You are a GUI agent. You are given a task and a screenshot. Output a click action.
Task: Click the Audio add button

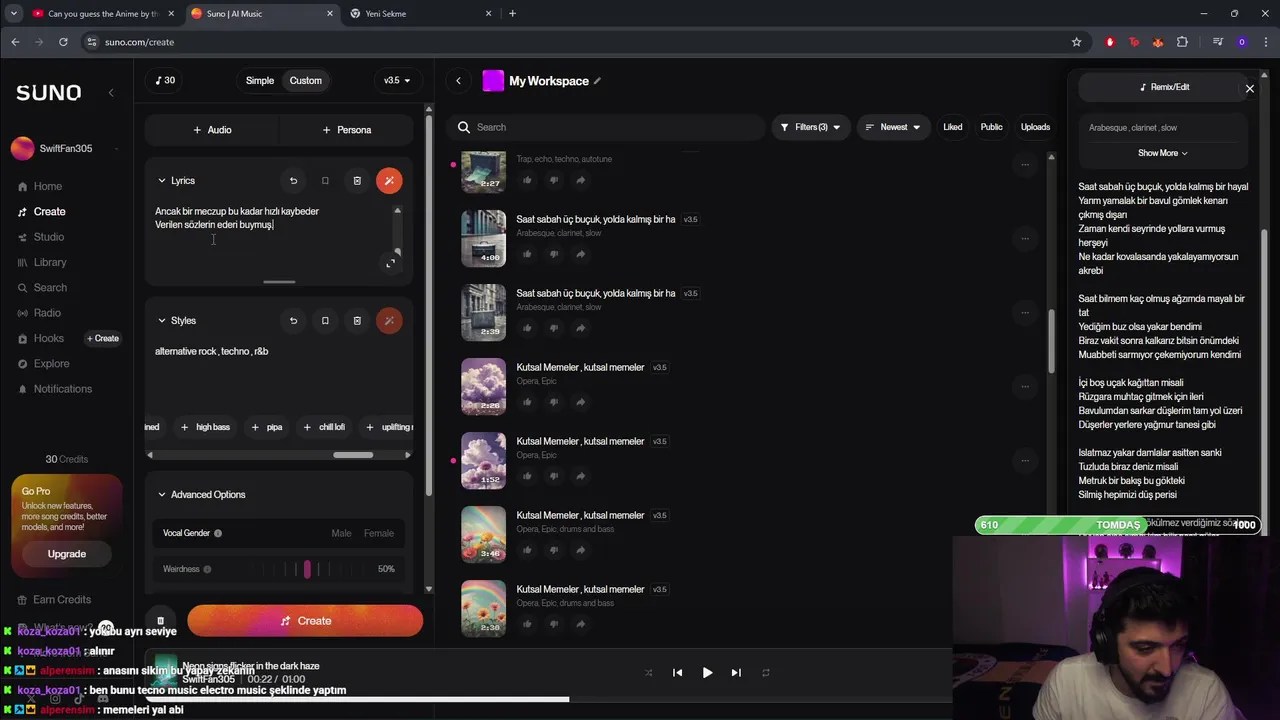tap(212, 130)
